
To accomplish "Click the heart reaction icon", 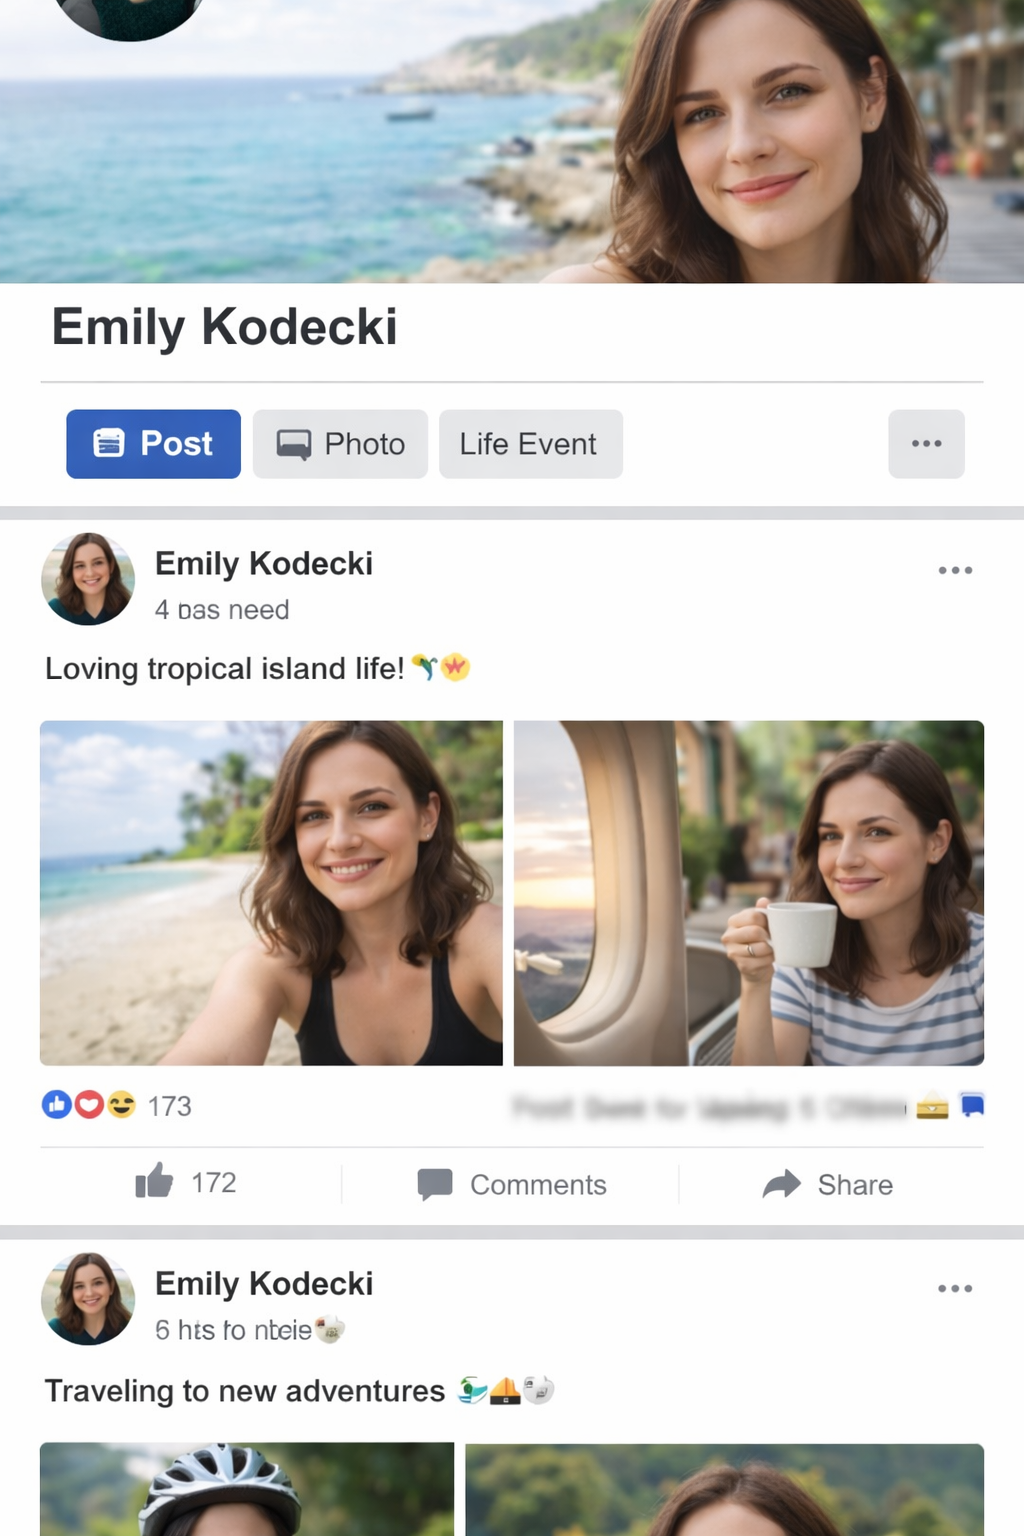I will coord(88,1105).
